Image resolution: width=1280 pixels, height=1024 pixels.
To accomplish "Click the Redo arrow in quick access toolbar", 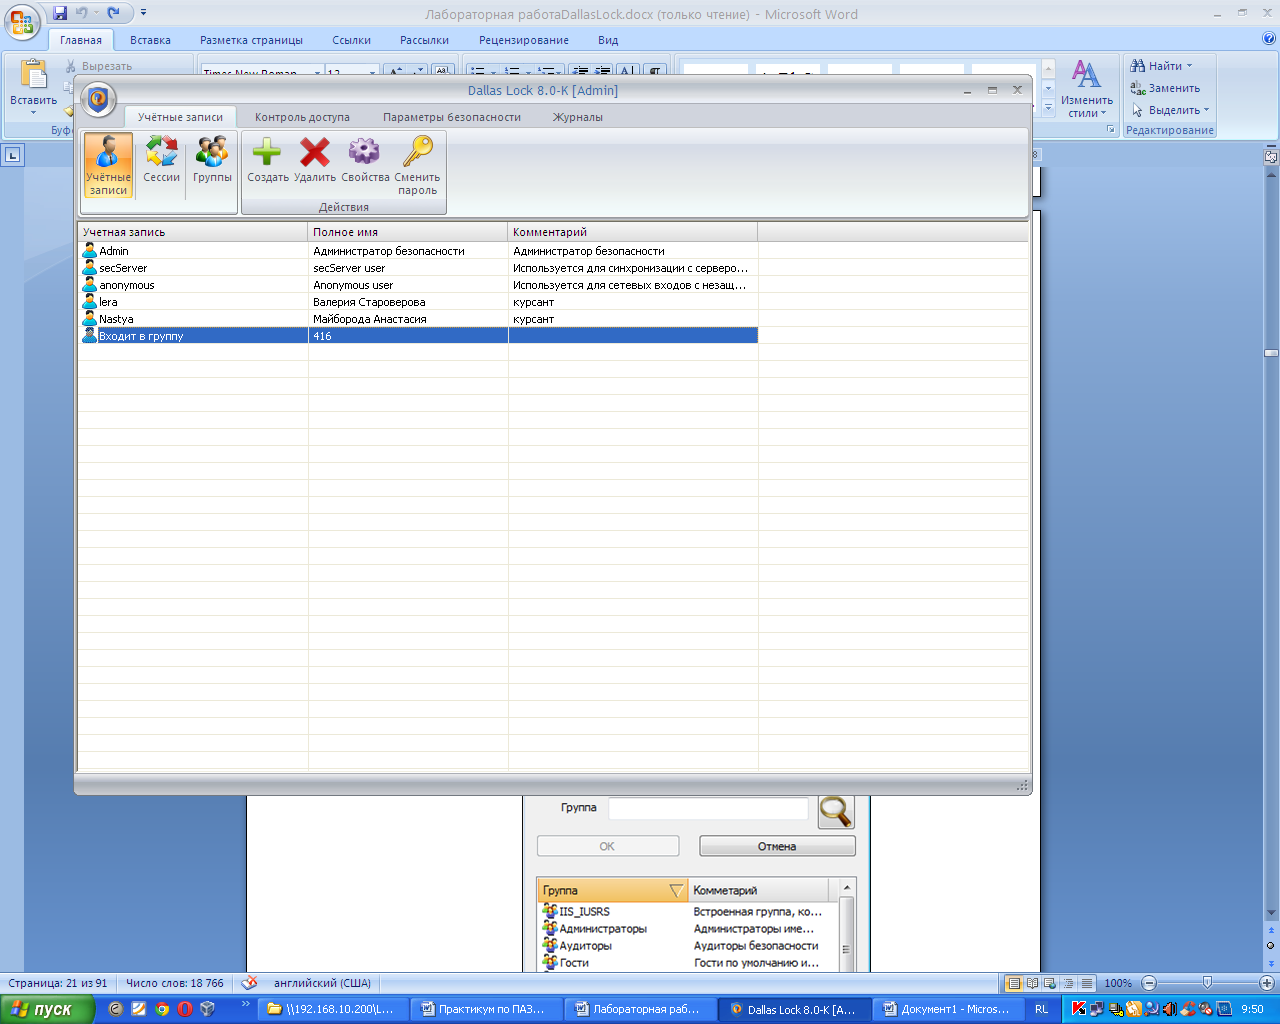I will [x=114, y=13].
